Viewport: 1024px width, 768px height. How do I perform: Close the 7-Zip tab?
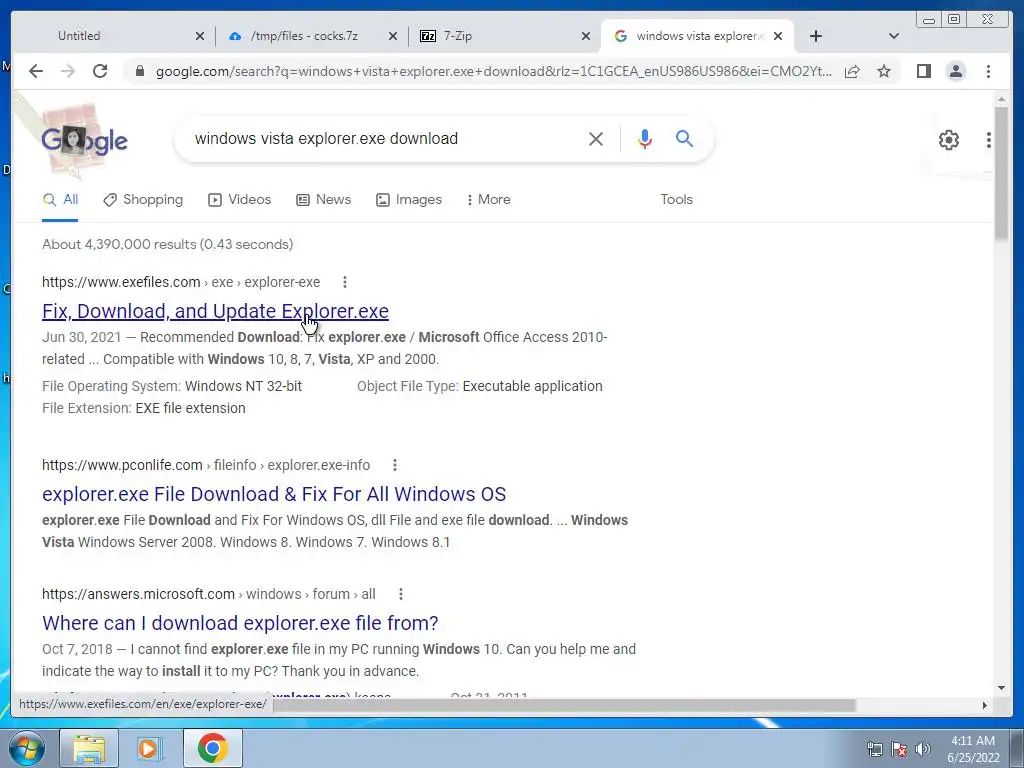click(x=586, y=36)
